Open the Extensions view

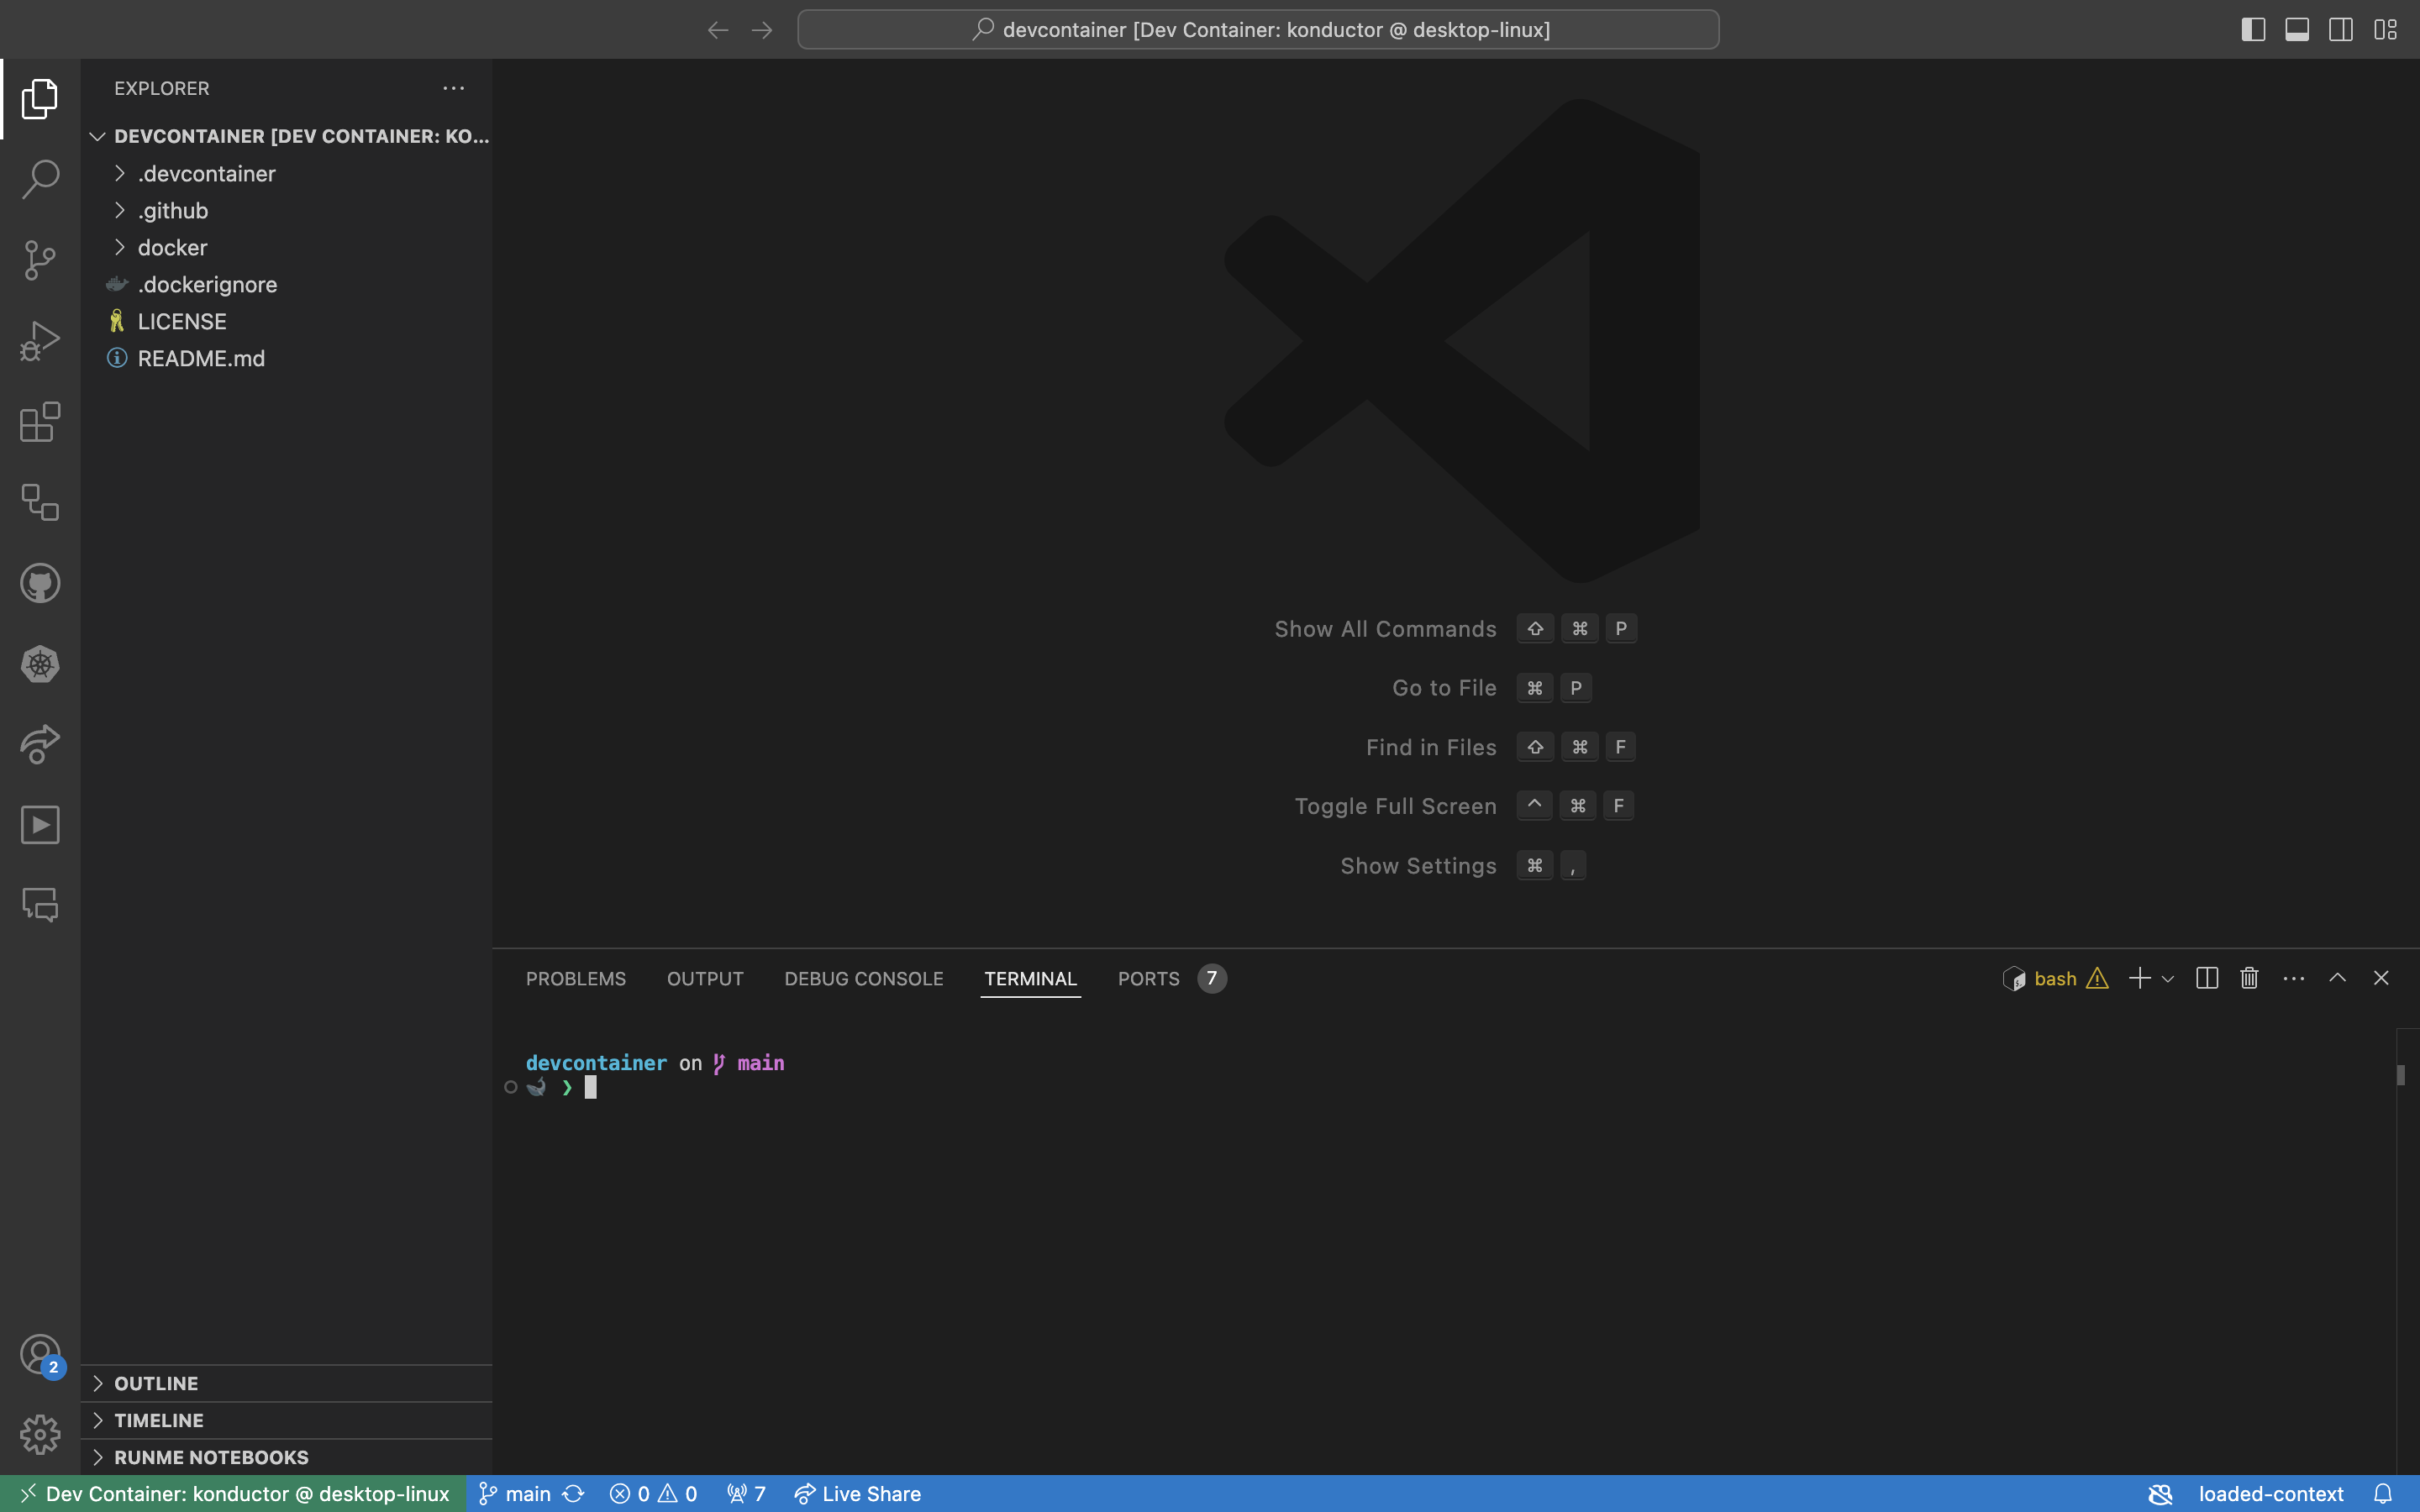[x=40, y=422]
